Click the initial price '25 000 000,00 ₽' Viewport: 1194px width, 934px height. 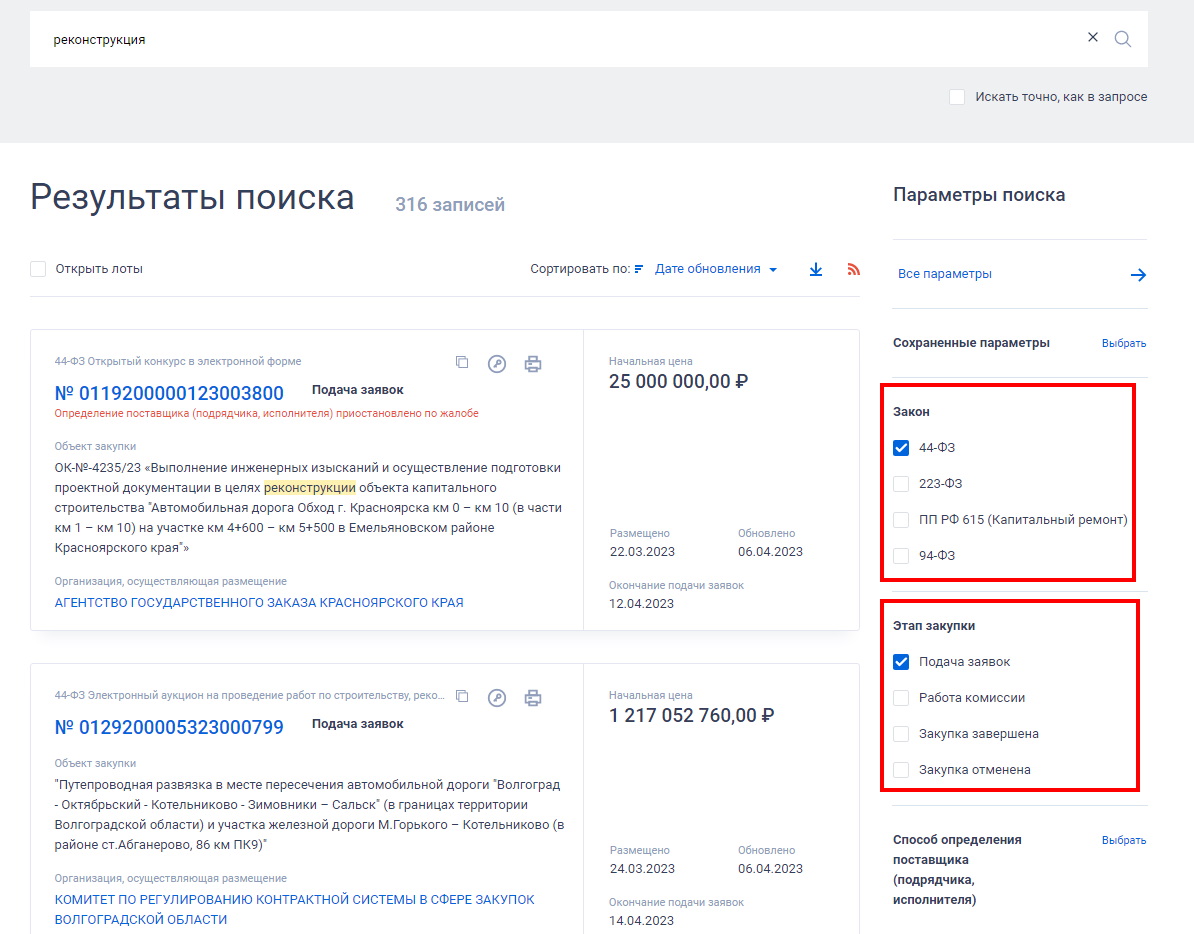pyautogui.click(x=678, y=382)
